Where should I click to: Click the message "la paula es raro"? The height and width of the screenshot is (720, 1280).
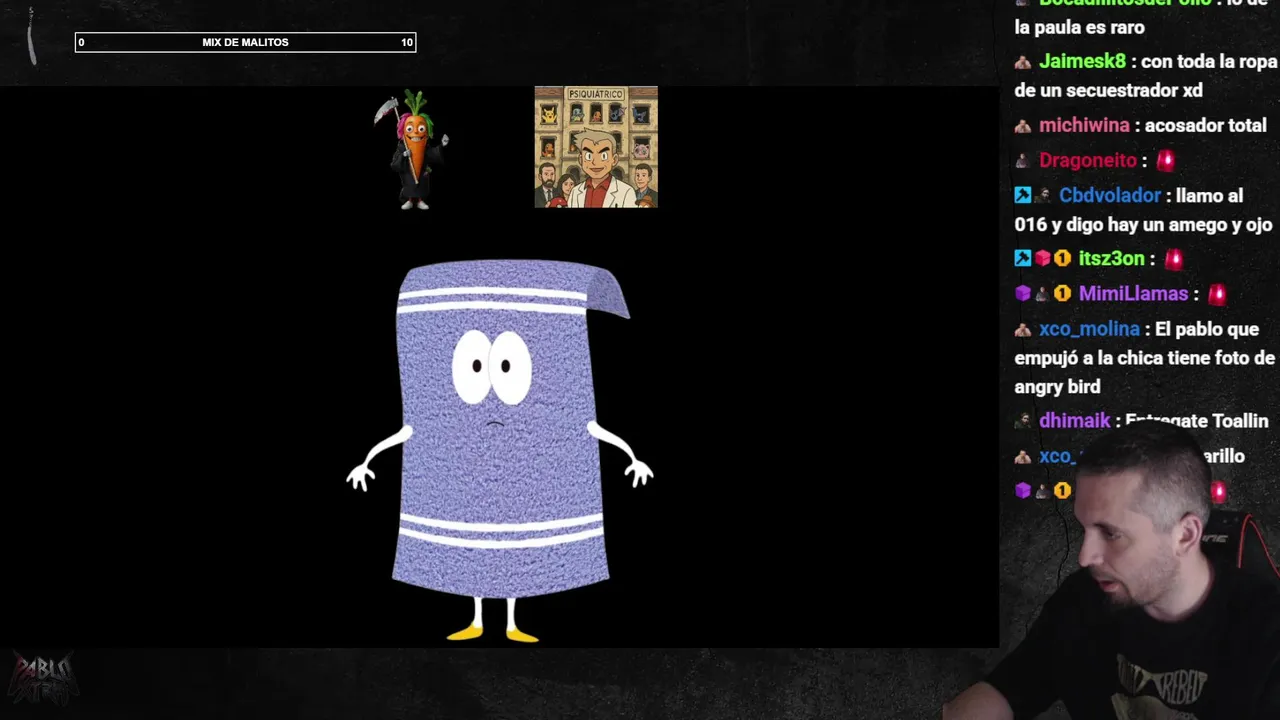(1079, 27)
